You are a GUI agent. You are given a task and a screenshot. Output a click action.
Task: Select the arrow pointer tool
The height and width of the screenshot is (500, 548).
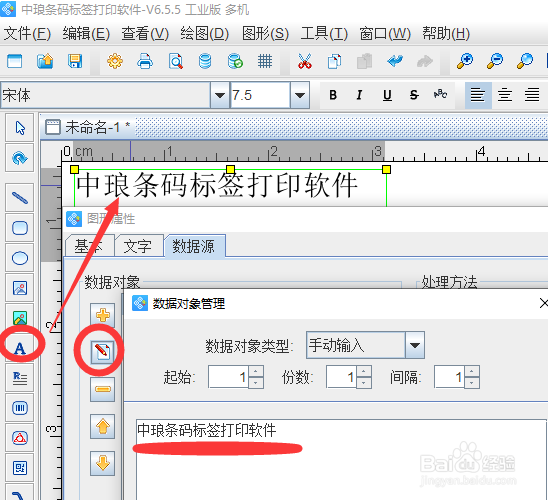20,128
